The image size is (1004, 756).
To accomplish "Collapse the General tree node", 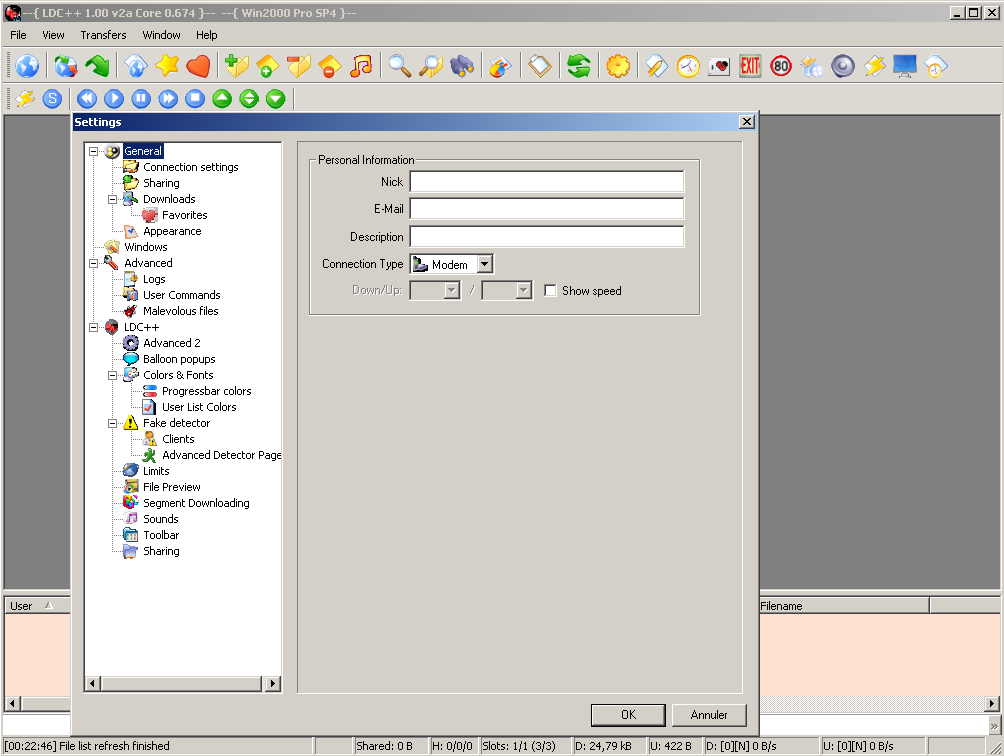I will click(93, 151).
